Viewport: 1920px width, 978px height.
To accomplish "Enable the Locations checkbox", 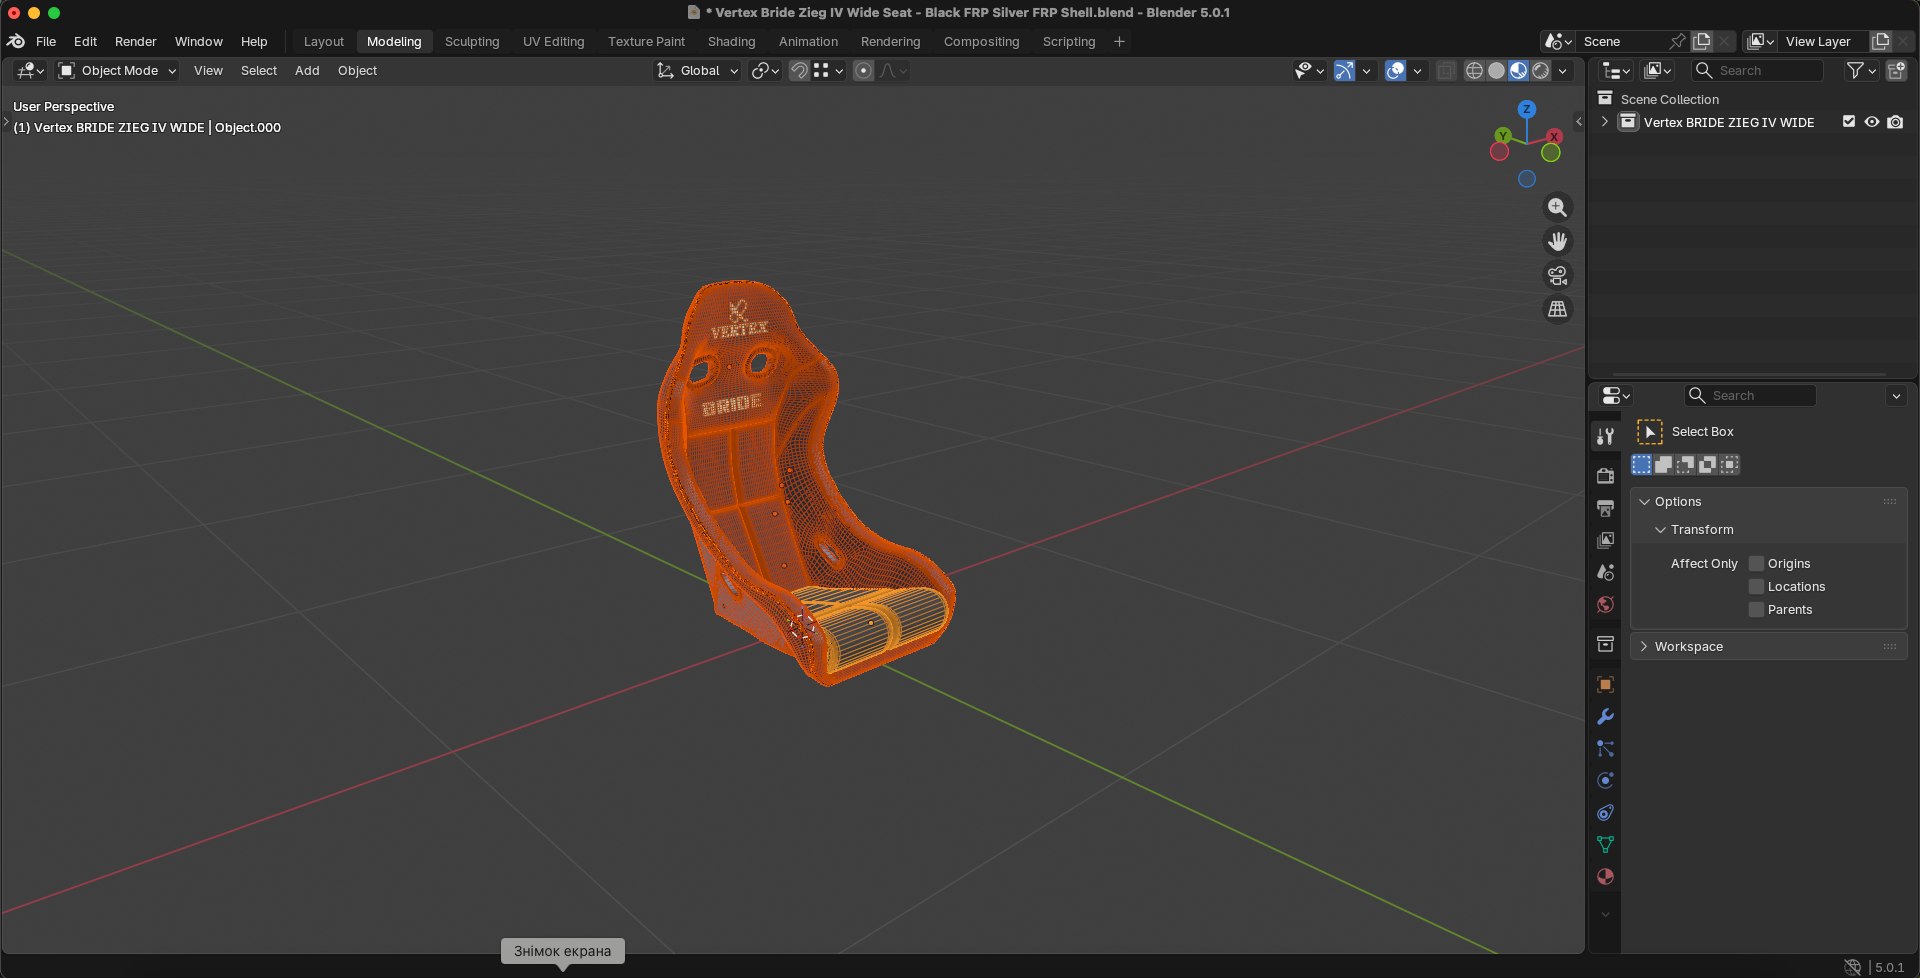I will point(1756,587).
